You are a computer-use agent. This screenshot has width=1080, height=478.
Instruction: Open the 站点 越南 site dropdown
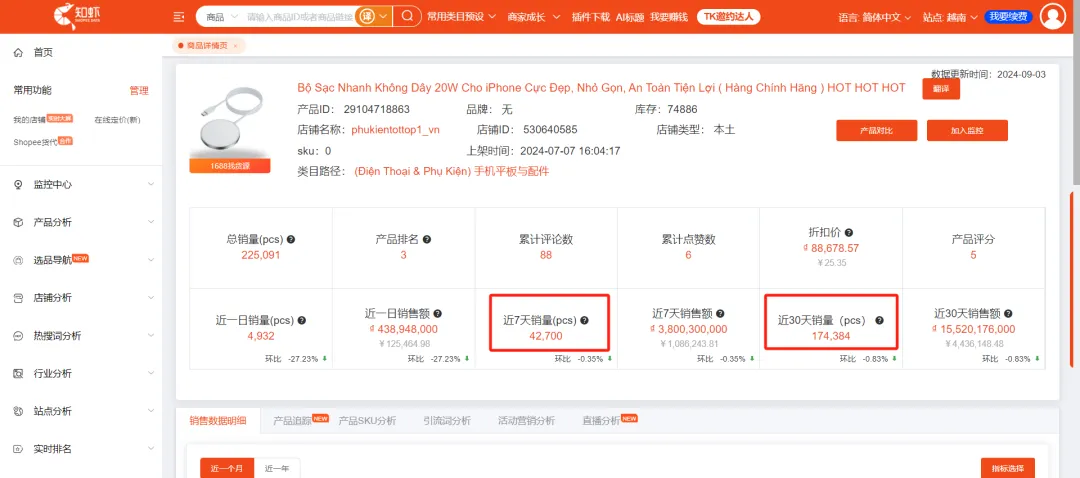950,17
